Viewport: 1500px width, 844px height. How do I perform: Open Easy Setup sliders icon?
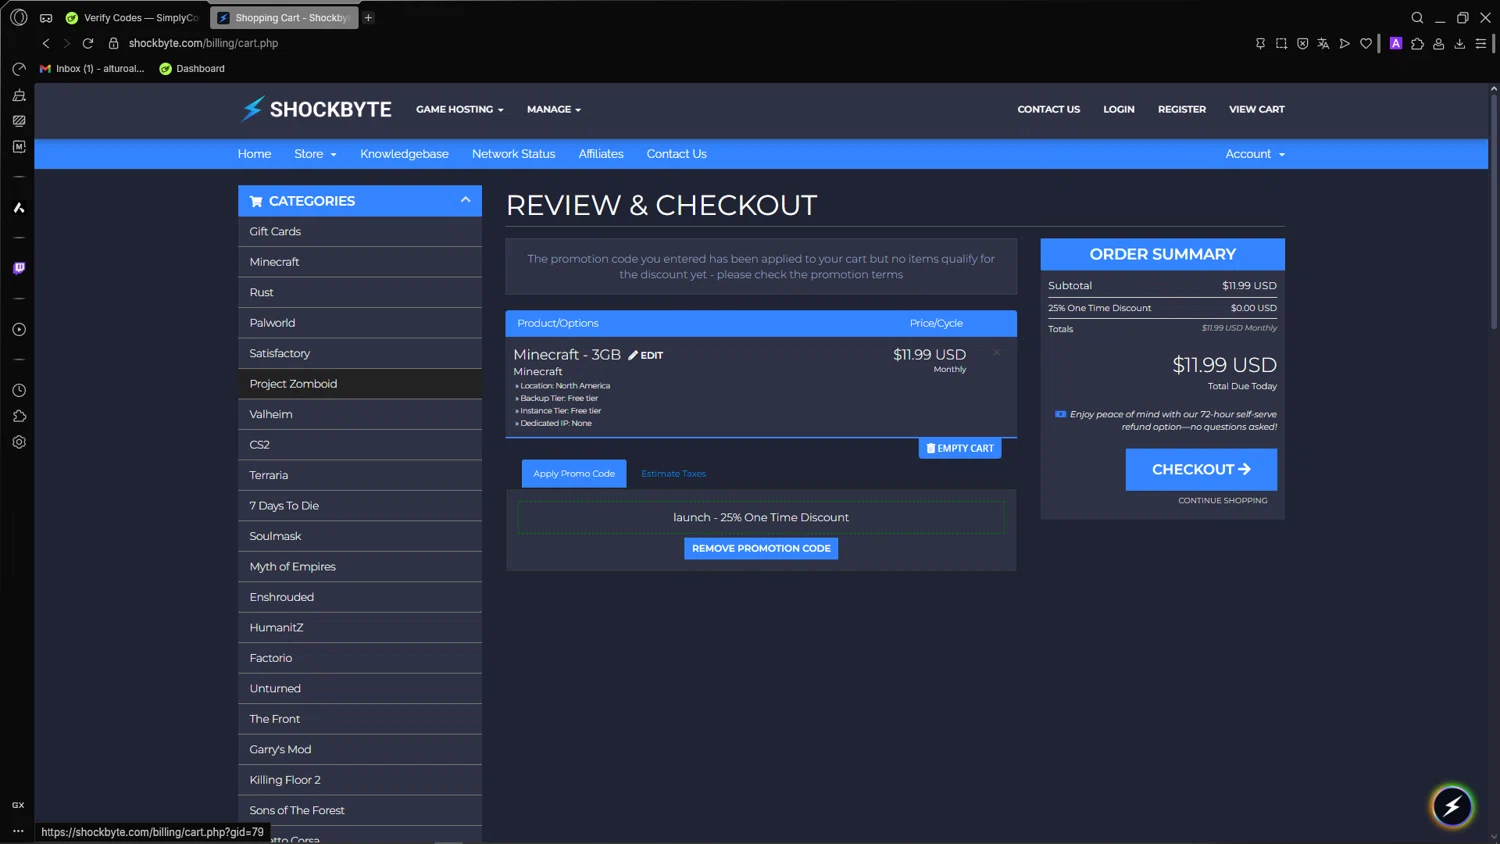pos(1481,43)
